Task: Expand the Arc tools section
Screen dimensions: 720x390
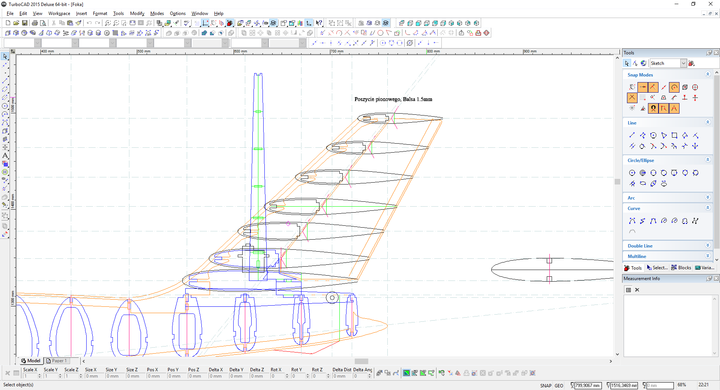Action: click(708, 198)
